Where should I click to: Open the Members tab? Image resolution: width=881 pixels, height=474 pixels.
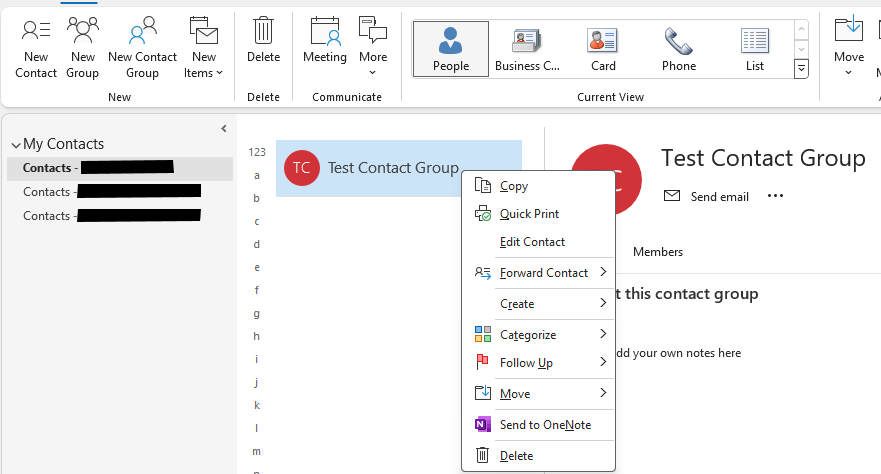[658, 252]
